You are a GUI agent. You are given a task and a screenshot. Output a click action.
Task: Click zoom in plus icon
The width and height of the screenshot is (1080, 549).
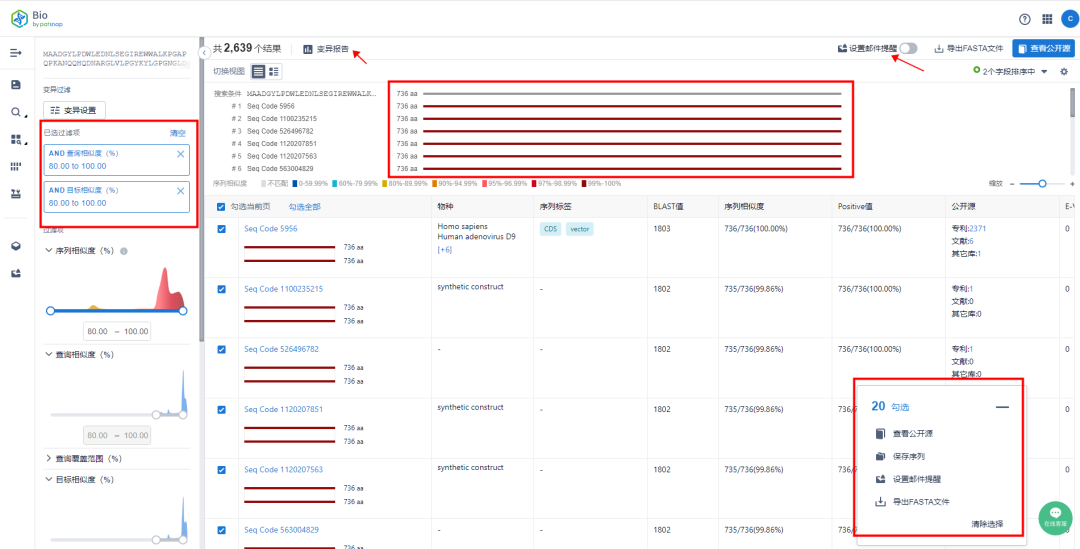click(x=1072, y=184)
